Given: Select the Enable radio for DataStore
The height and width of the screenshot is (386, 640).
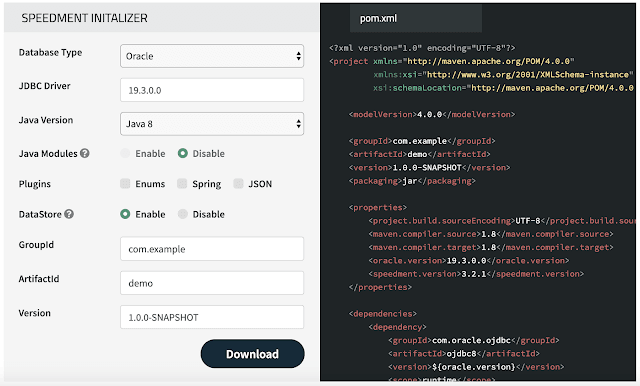Looking at the screenshot, I should pyautogui.click(x=125, y=214).
